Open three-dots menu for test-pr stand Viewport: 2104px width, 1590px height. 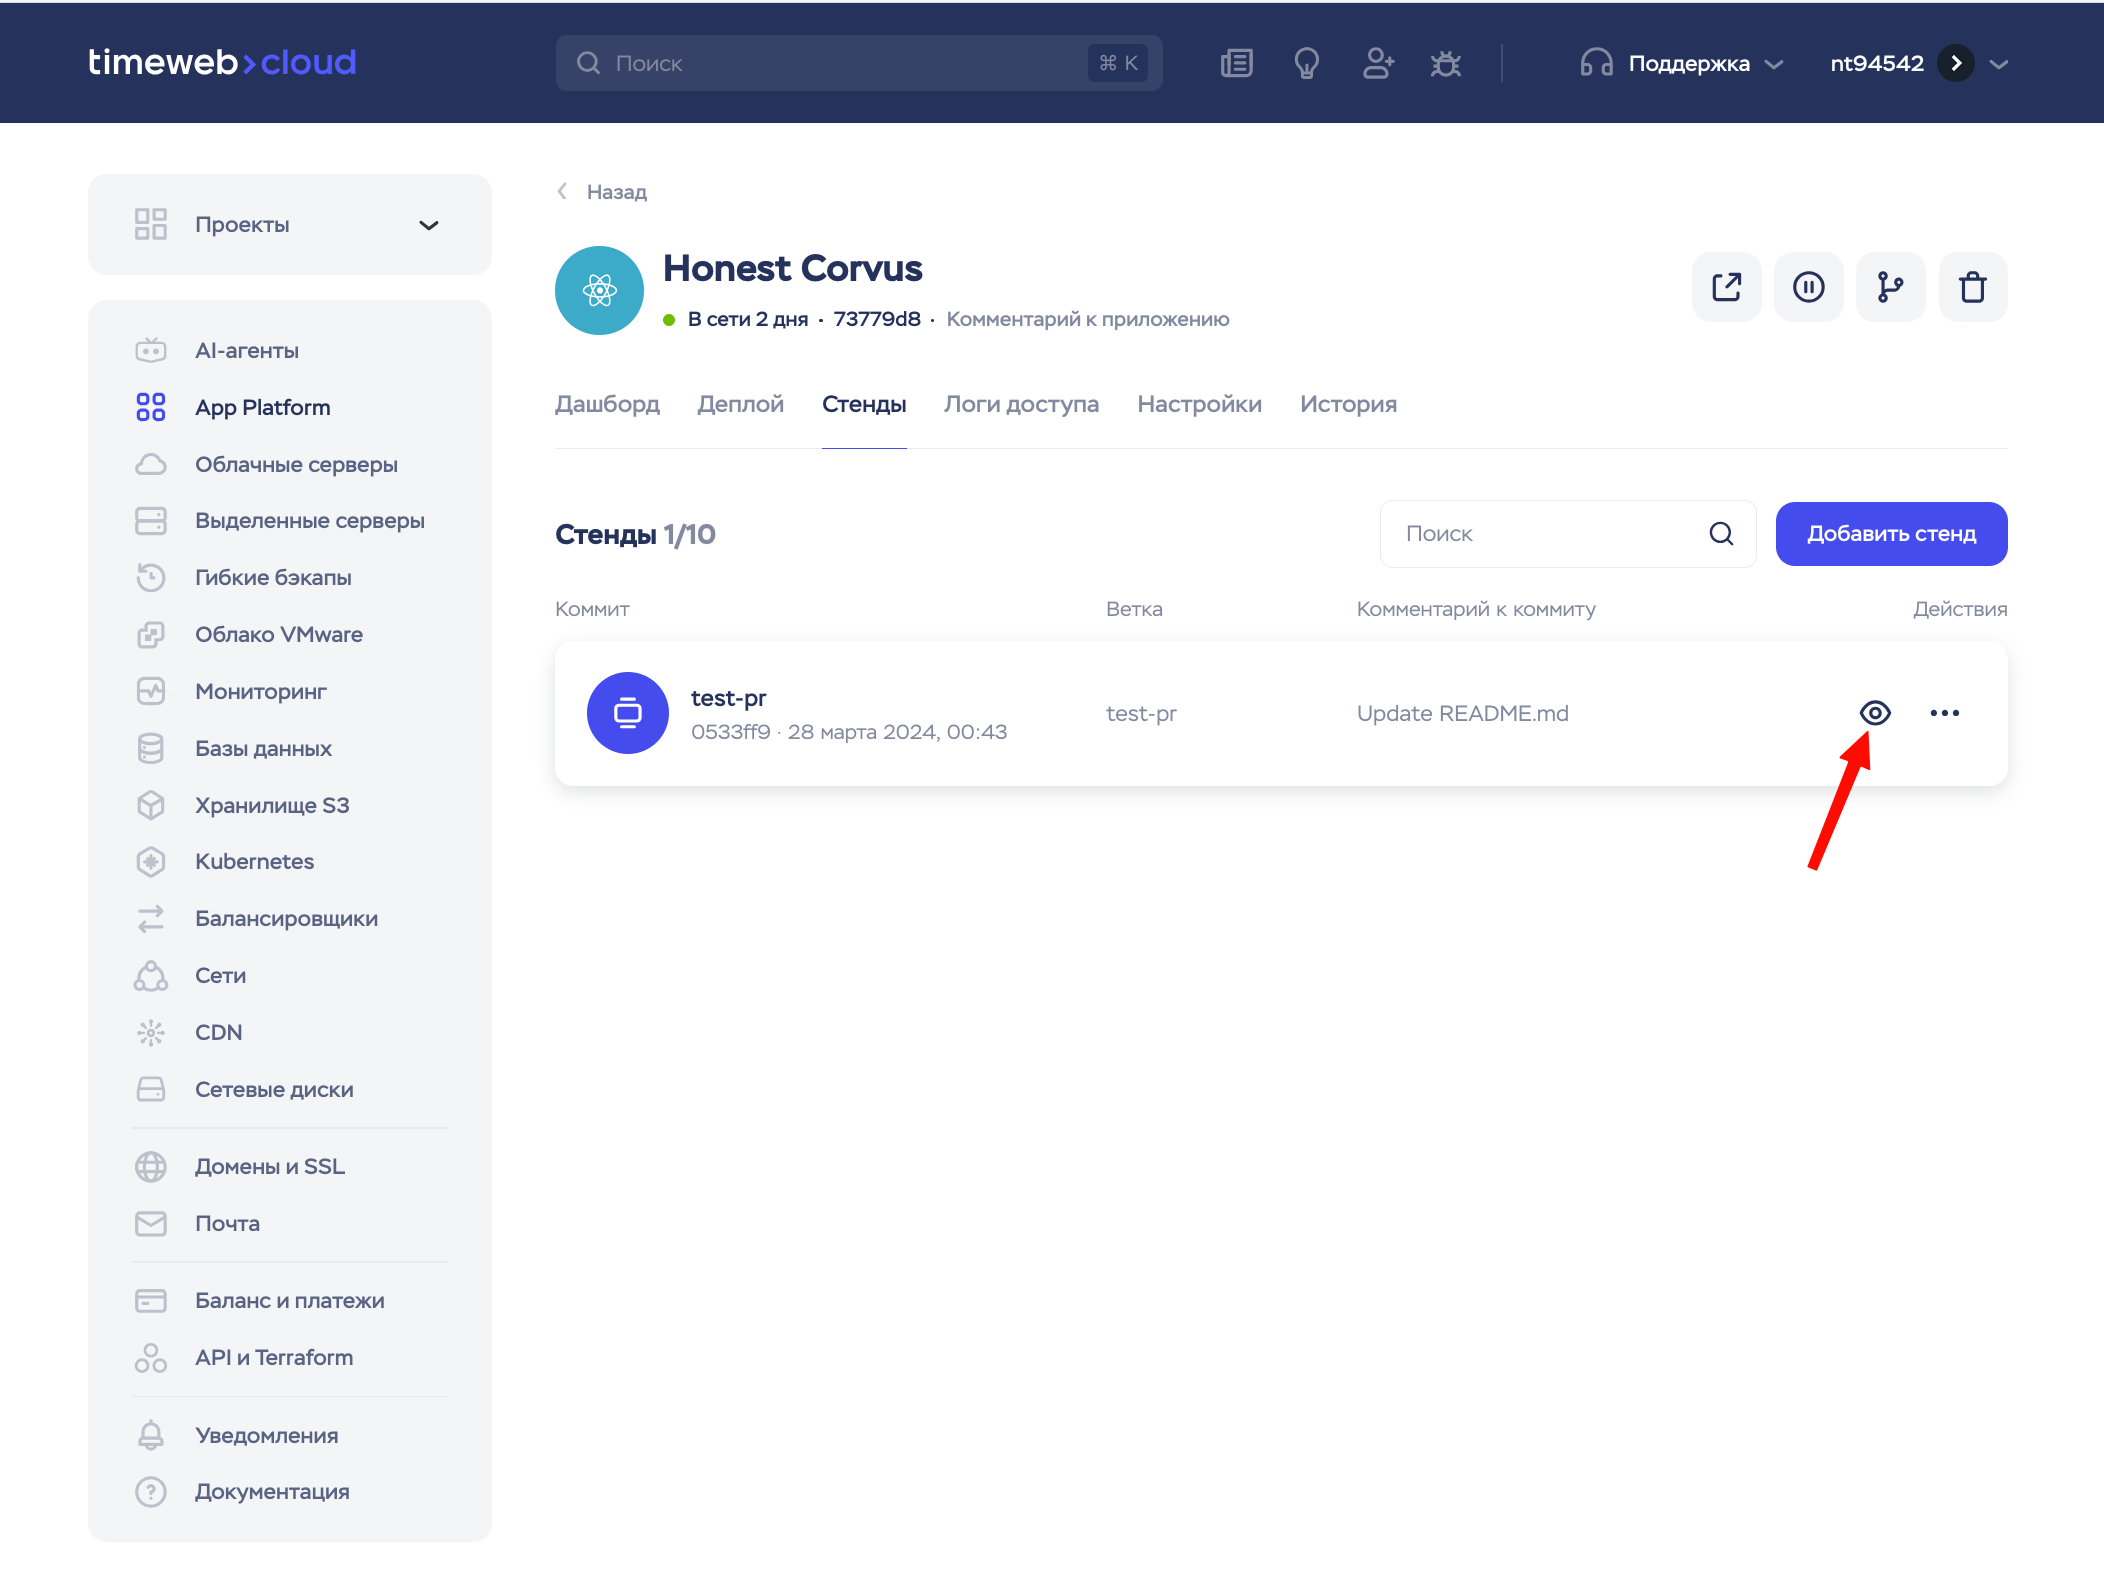tap(1944, 713)
